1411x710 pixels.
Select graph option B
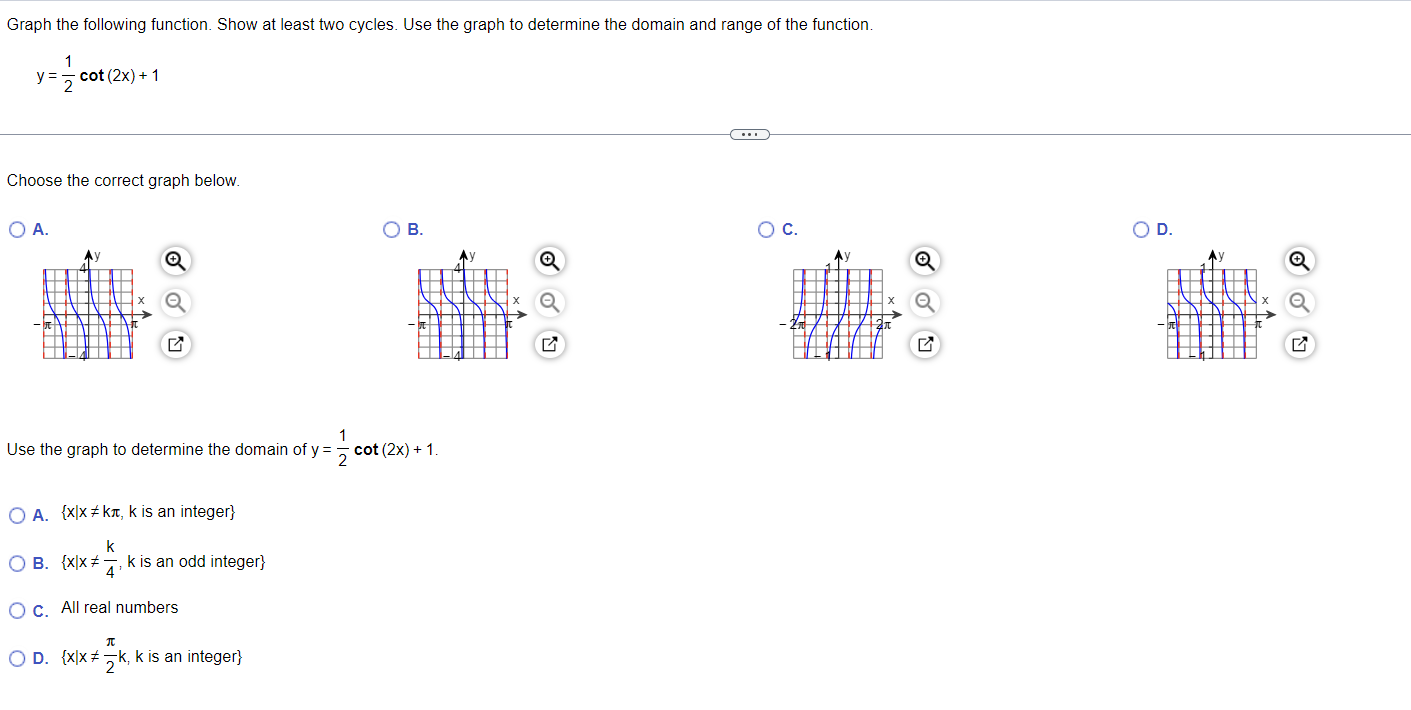pos(390,229)
